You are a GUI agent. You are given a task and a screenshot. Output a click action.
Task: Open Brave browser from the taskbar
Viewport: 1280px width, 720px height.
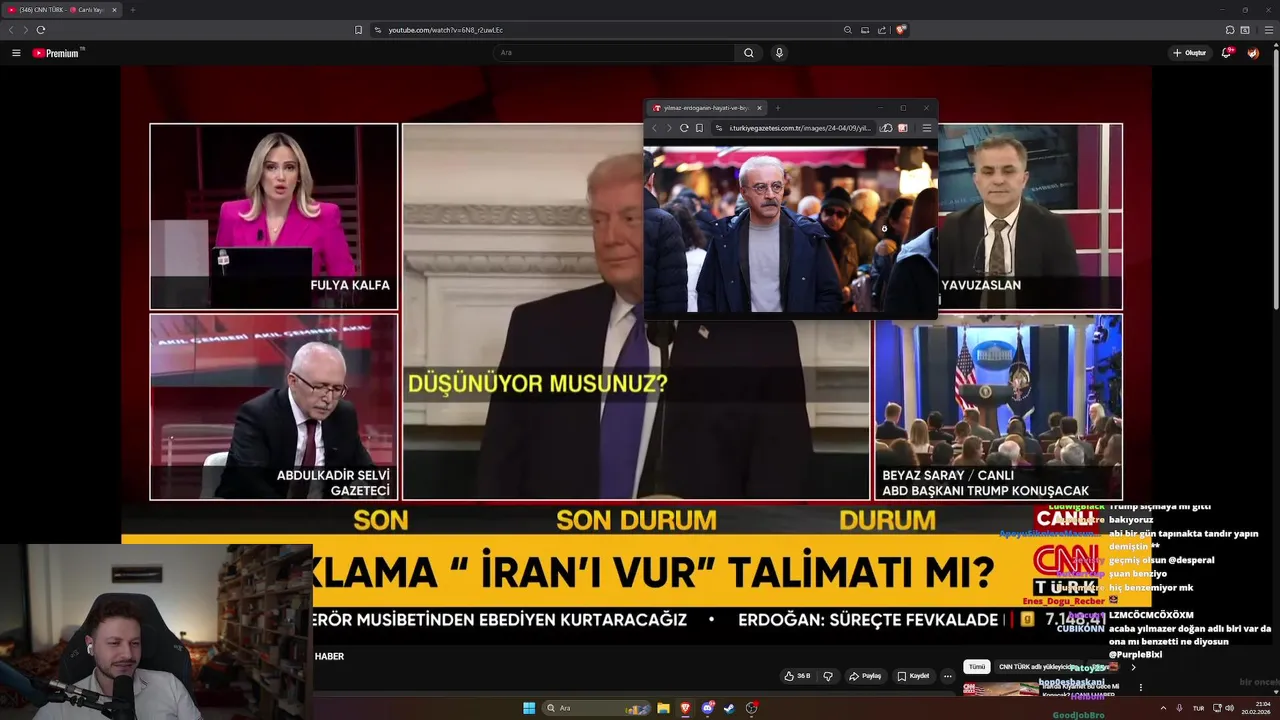685,708
